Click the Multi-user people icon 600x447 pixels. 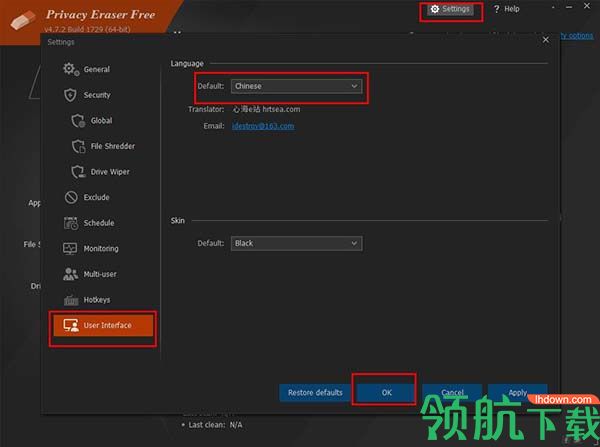click(70, 274)
